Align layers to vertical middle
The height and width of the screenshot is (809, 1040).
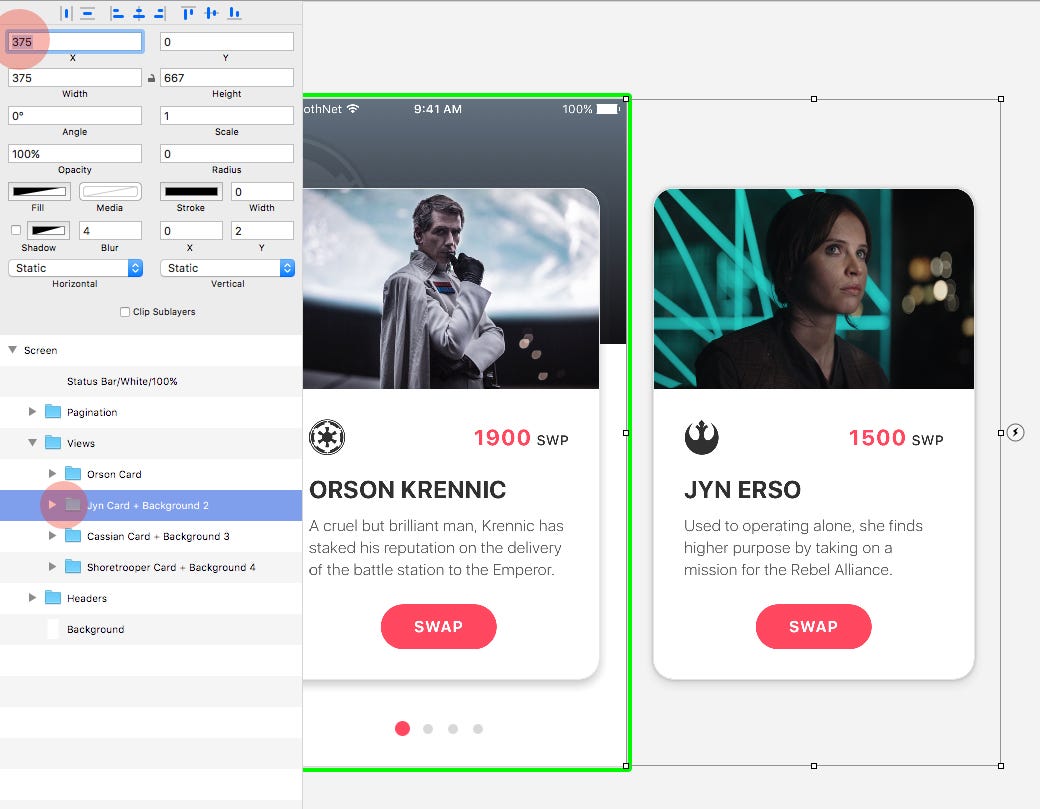(x=212, y=13)
